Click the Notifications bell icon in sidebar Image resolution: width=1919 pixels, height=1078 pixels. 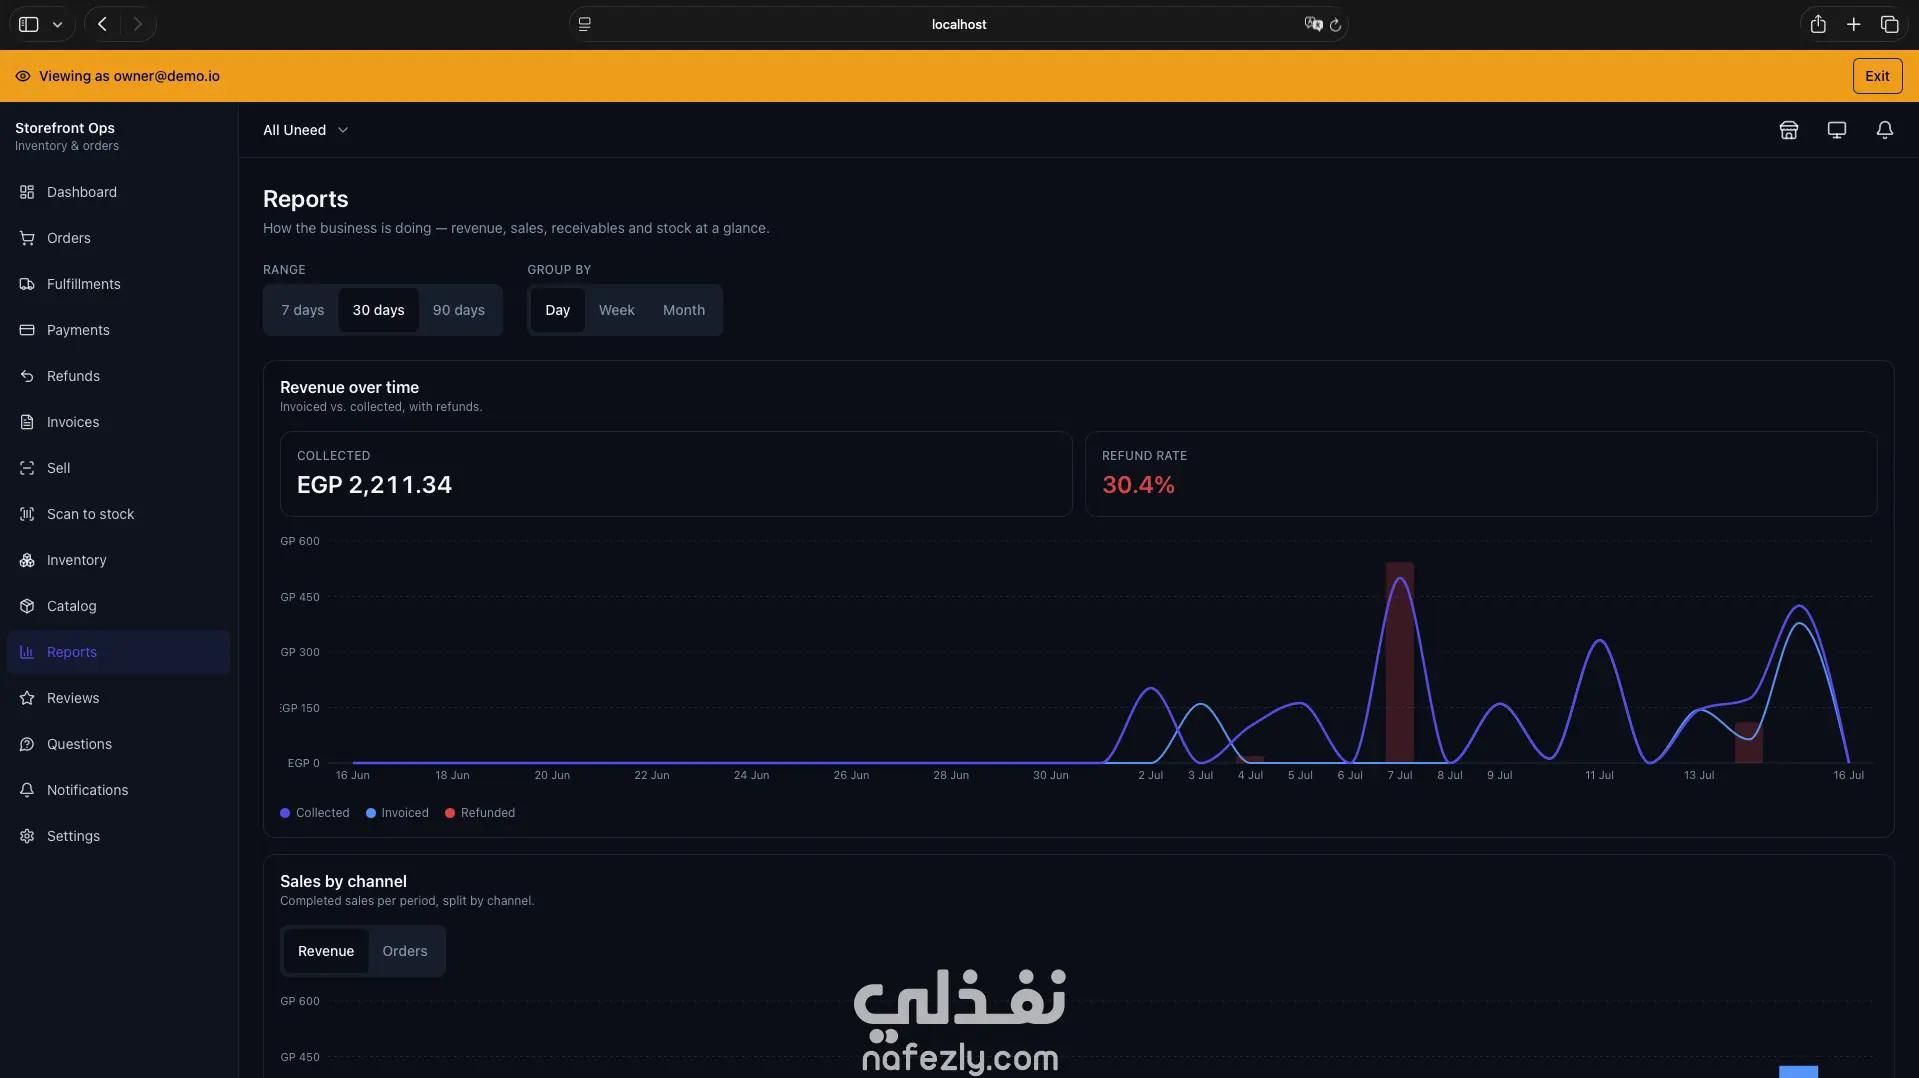pyautogui.click(x=27, y=790)
